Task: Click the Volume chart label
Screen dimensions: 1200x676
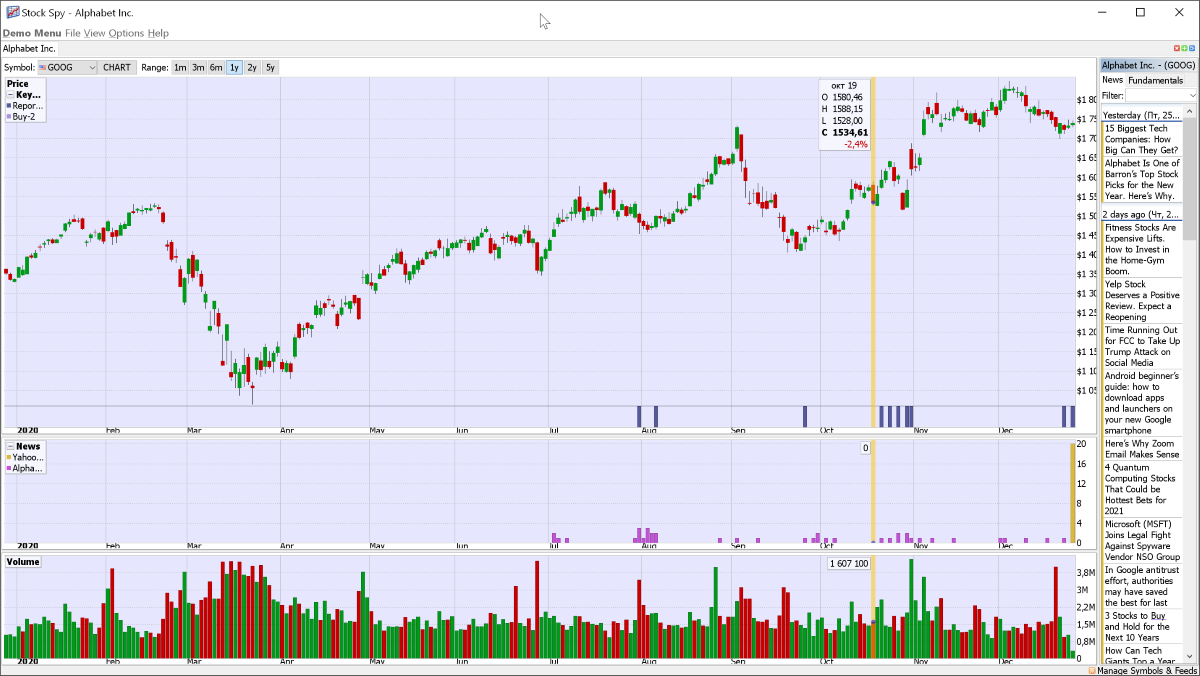Action: click(23, 562)
